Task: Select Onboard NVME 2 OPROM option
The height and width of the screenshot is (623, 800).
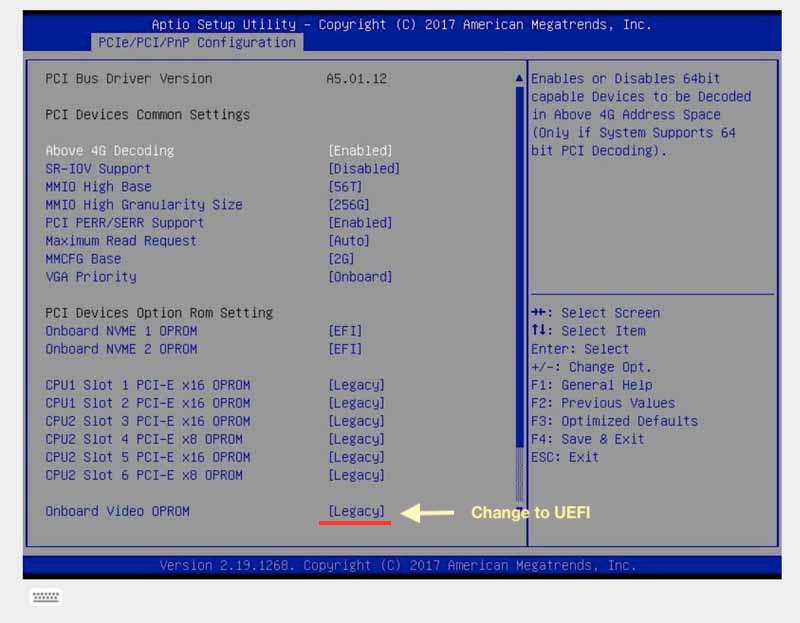Action: coord(121,349)
